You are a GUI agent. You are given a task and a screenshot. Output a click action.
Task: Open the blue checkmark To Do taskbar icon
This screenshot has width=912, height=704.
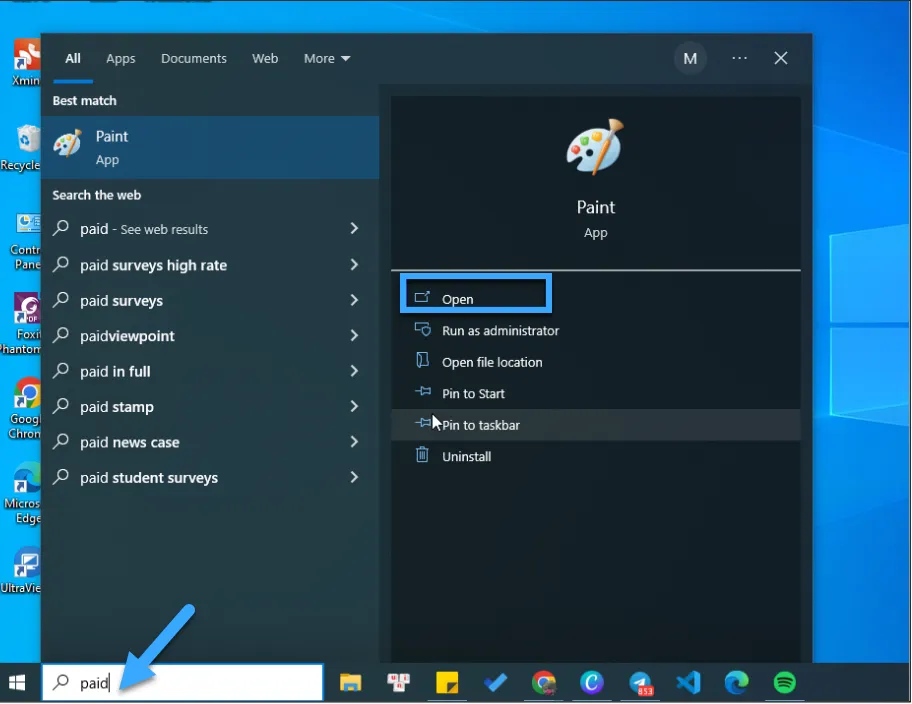[x=495, y=682]
